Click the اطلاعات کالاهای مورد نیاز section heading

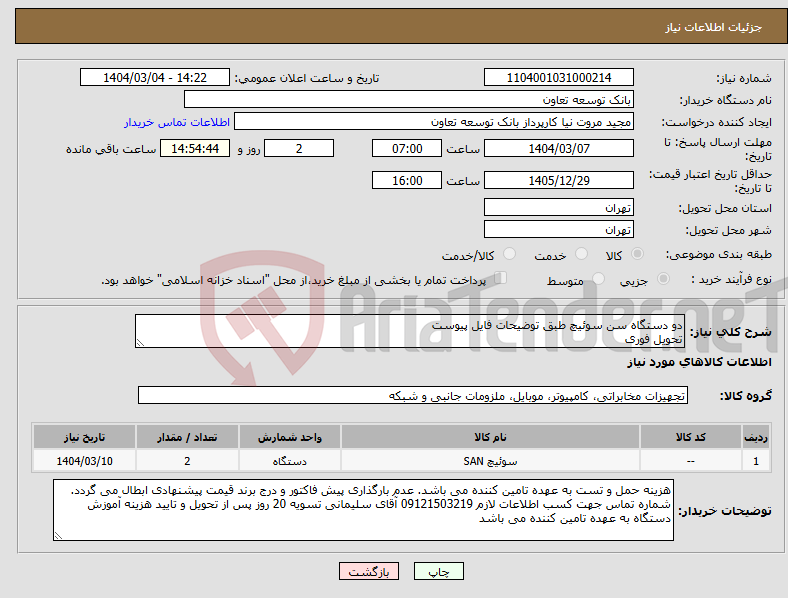pos(699,362)
